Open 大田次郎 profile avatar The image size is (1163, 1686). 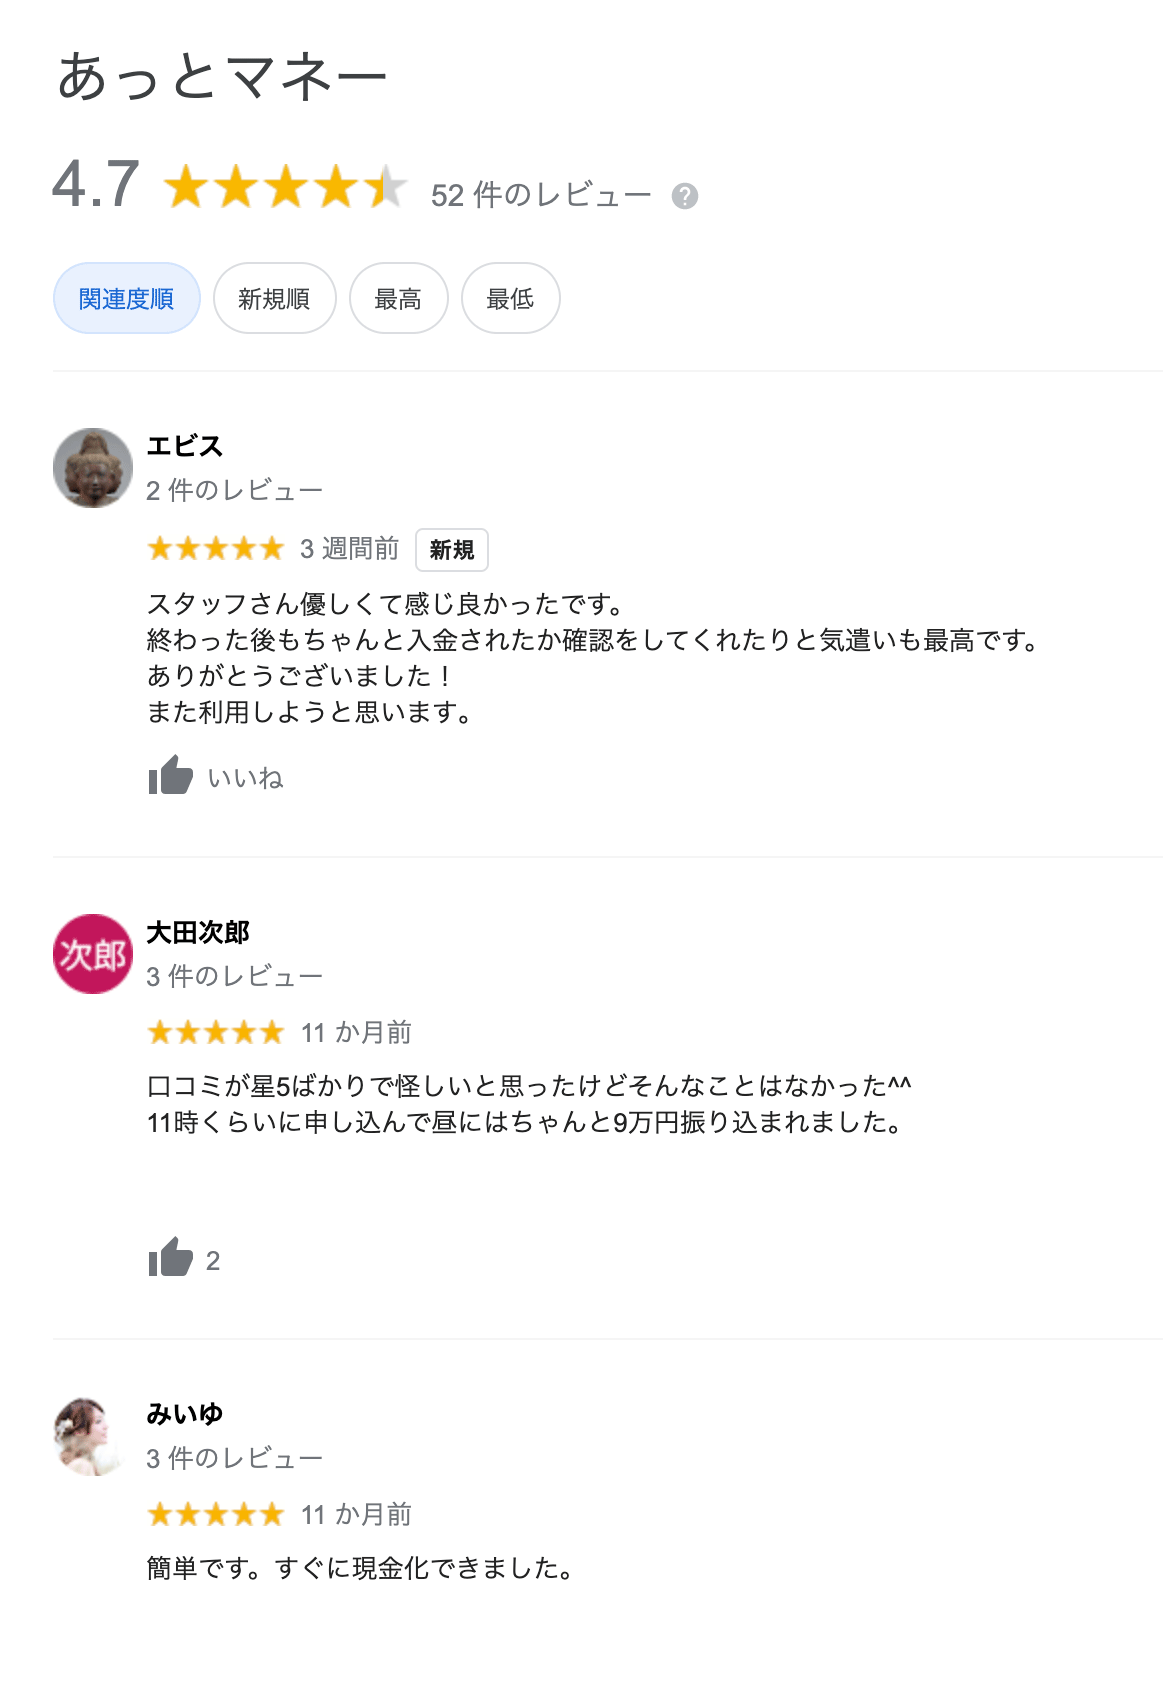(x=93, y=954)
